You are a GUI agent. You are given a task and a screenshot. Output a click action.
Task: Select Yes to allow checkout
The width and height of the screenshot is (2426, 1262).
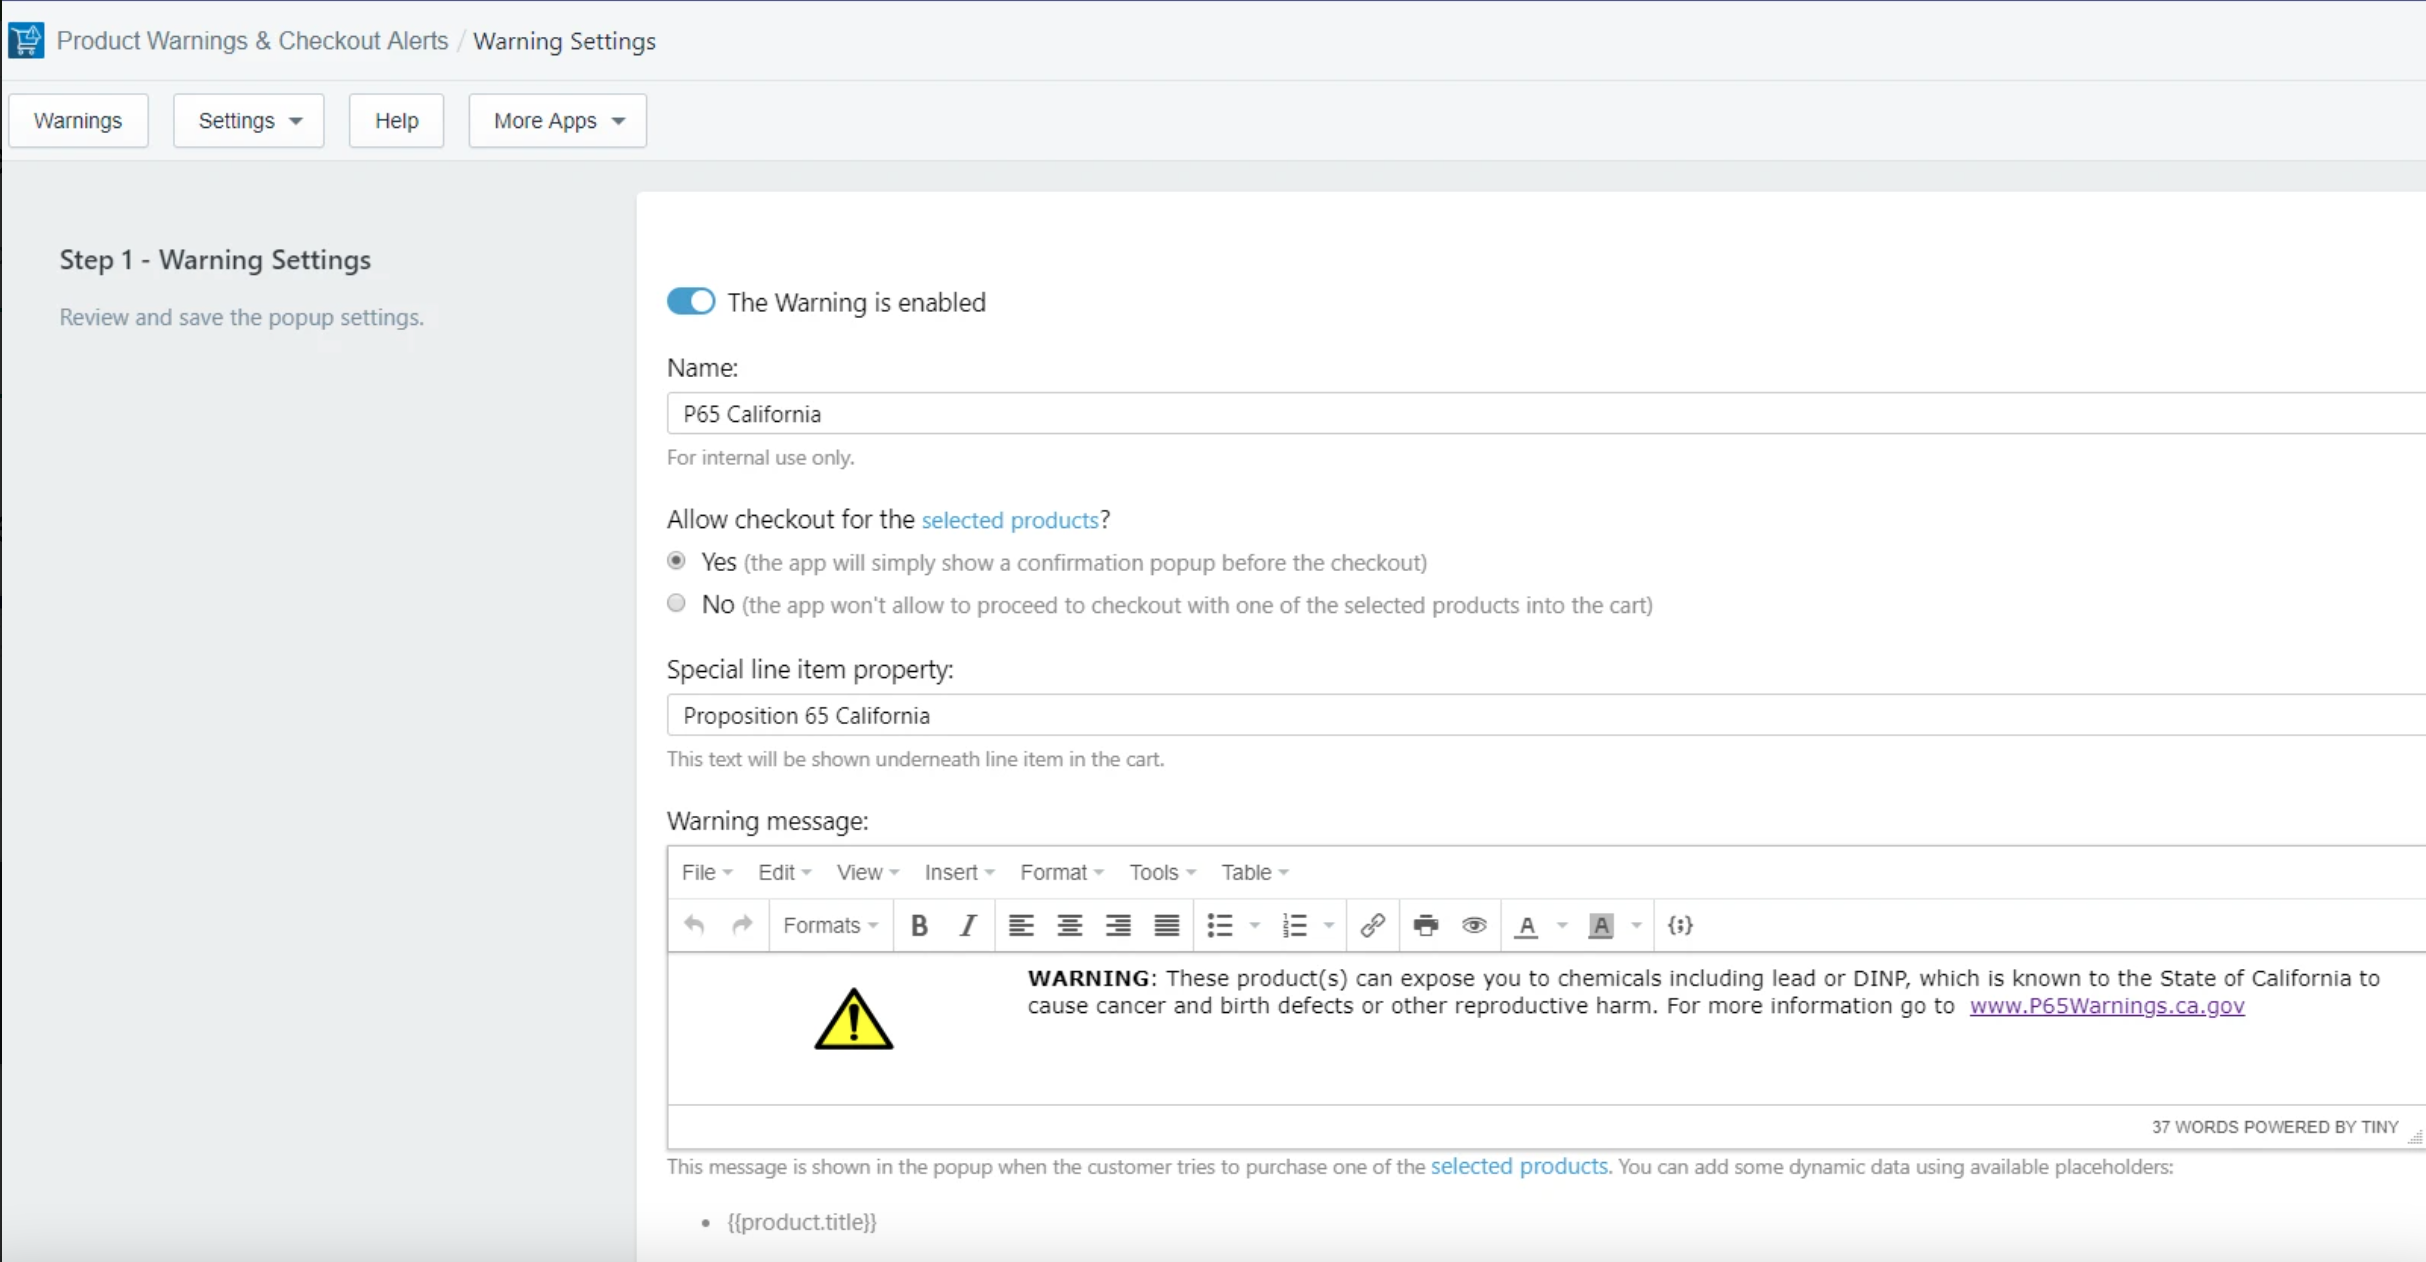coord(677,561)
